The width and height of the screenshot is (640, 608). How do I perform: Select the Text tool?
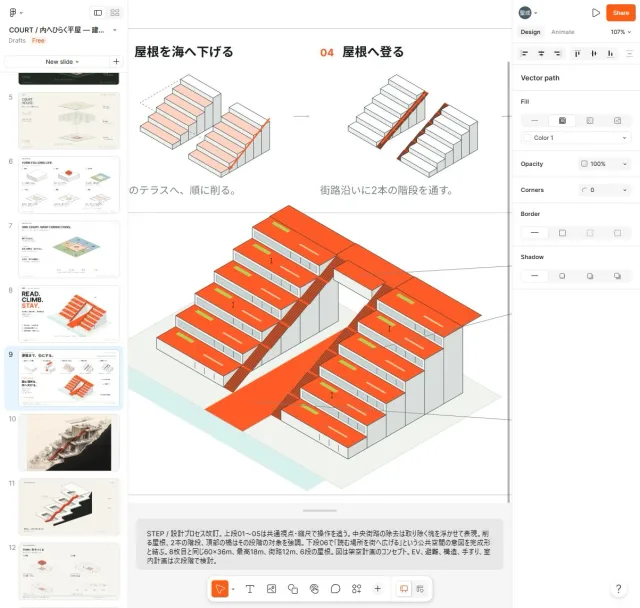tap(250, 589)
